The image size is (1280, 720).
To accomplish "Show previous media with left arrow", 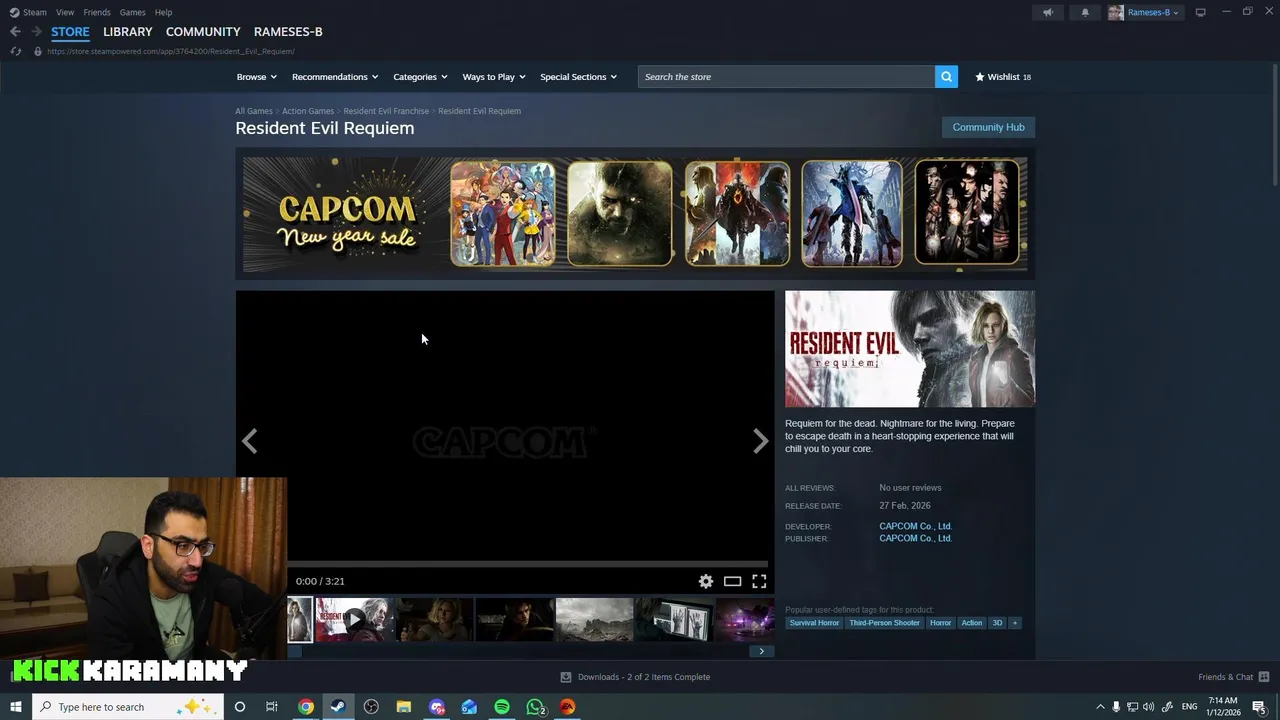I will click(x=249, y=441).
